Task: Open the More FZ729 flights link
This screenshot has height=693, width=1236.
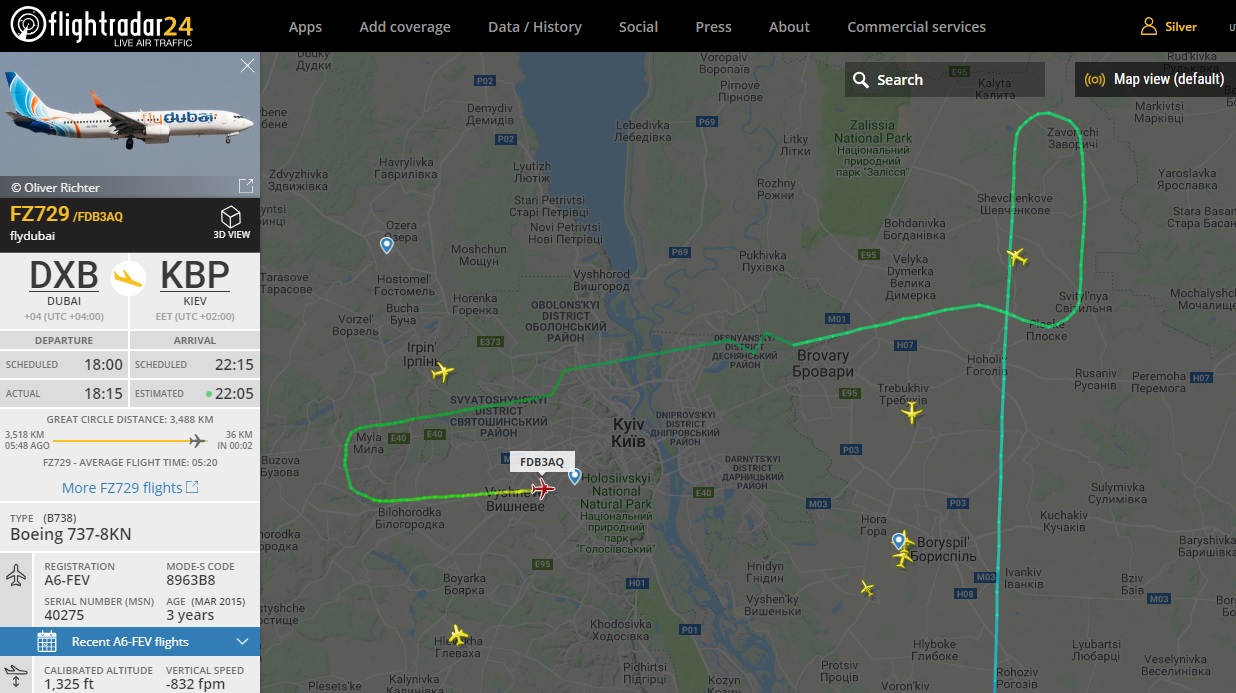Action: coord(130,488)
